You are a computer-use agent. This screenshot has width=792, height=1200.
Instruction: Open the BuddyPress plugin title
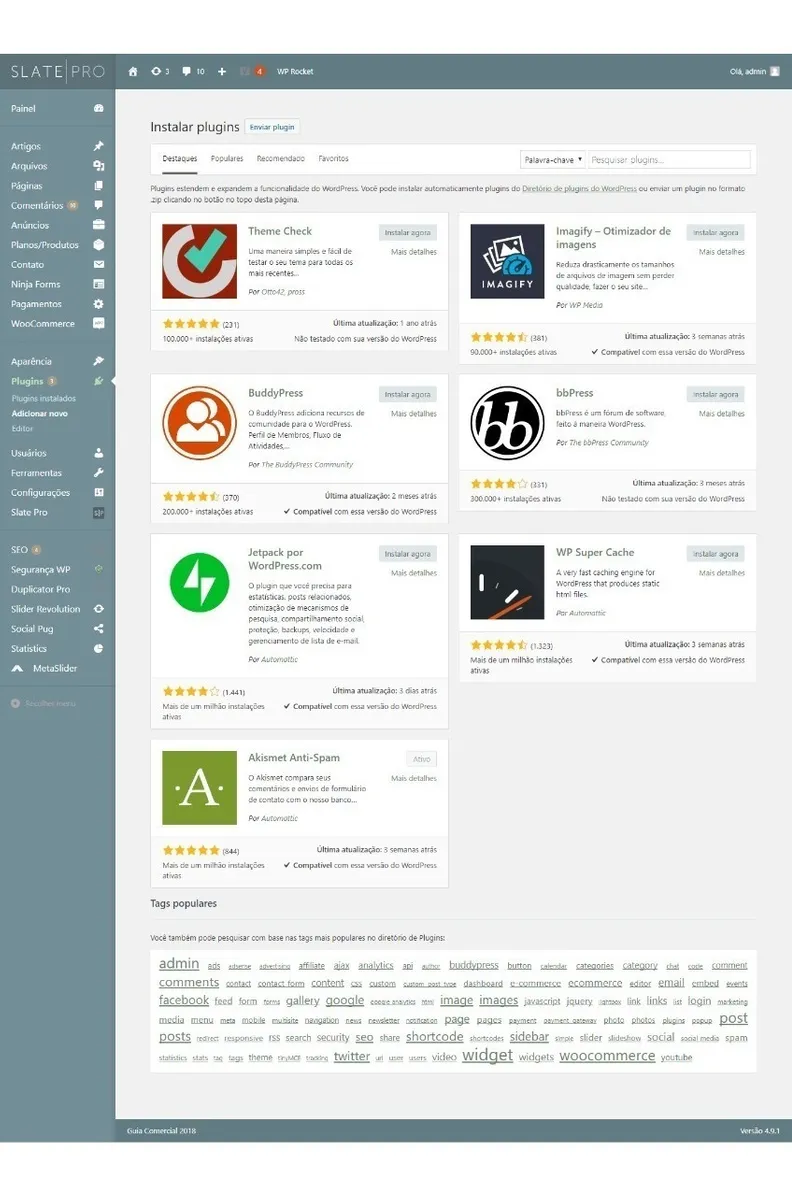(275, 393)
